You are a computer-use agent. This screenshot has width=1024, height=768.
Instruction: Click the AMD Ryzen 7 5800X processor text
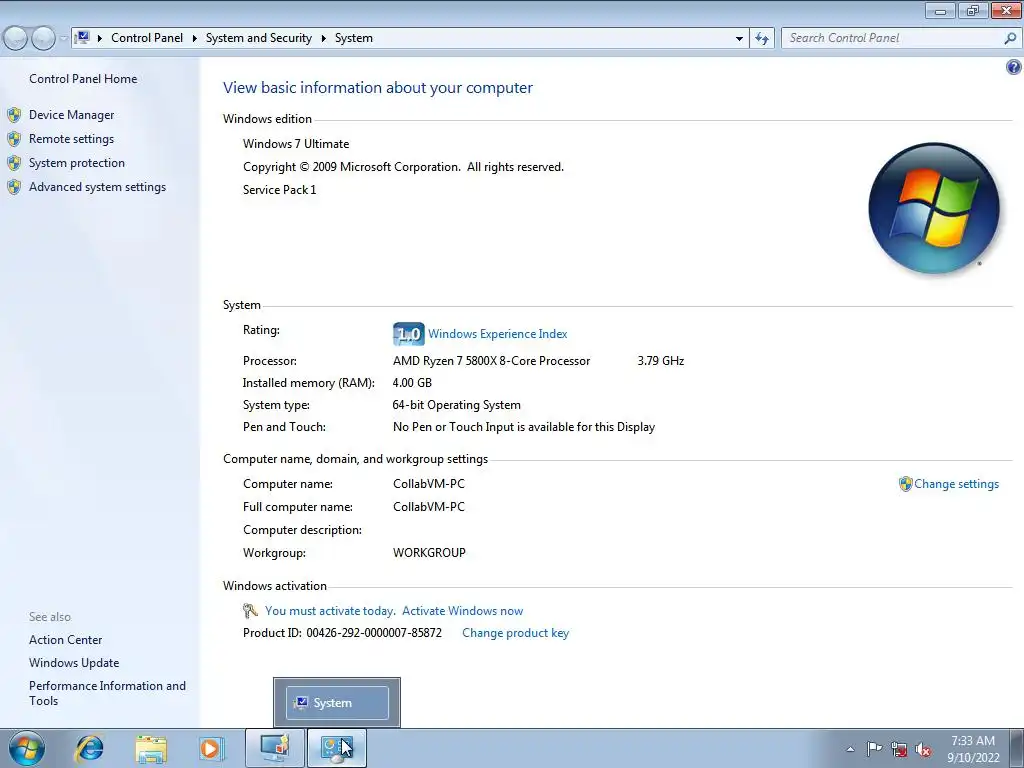pos(491,361)
